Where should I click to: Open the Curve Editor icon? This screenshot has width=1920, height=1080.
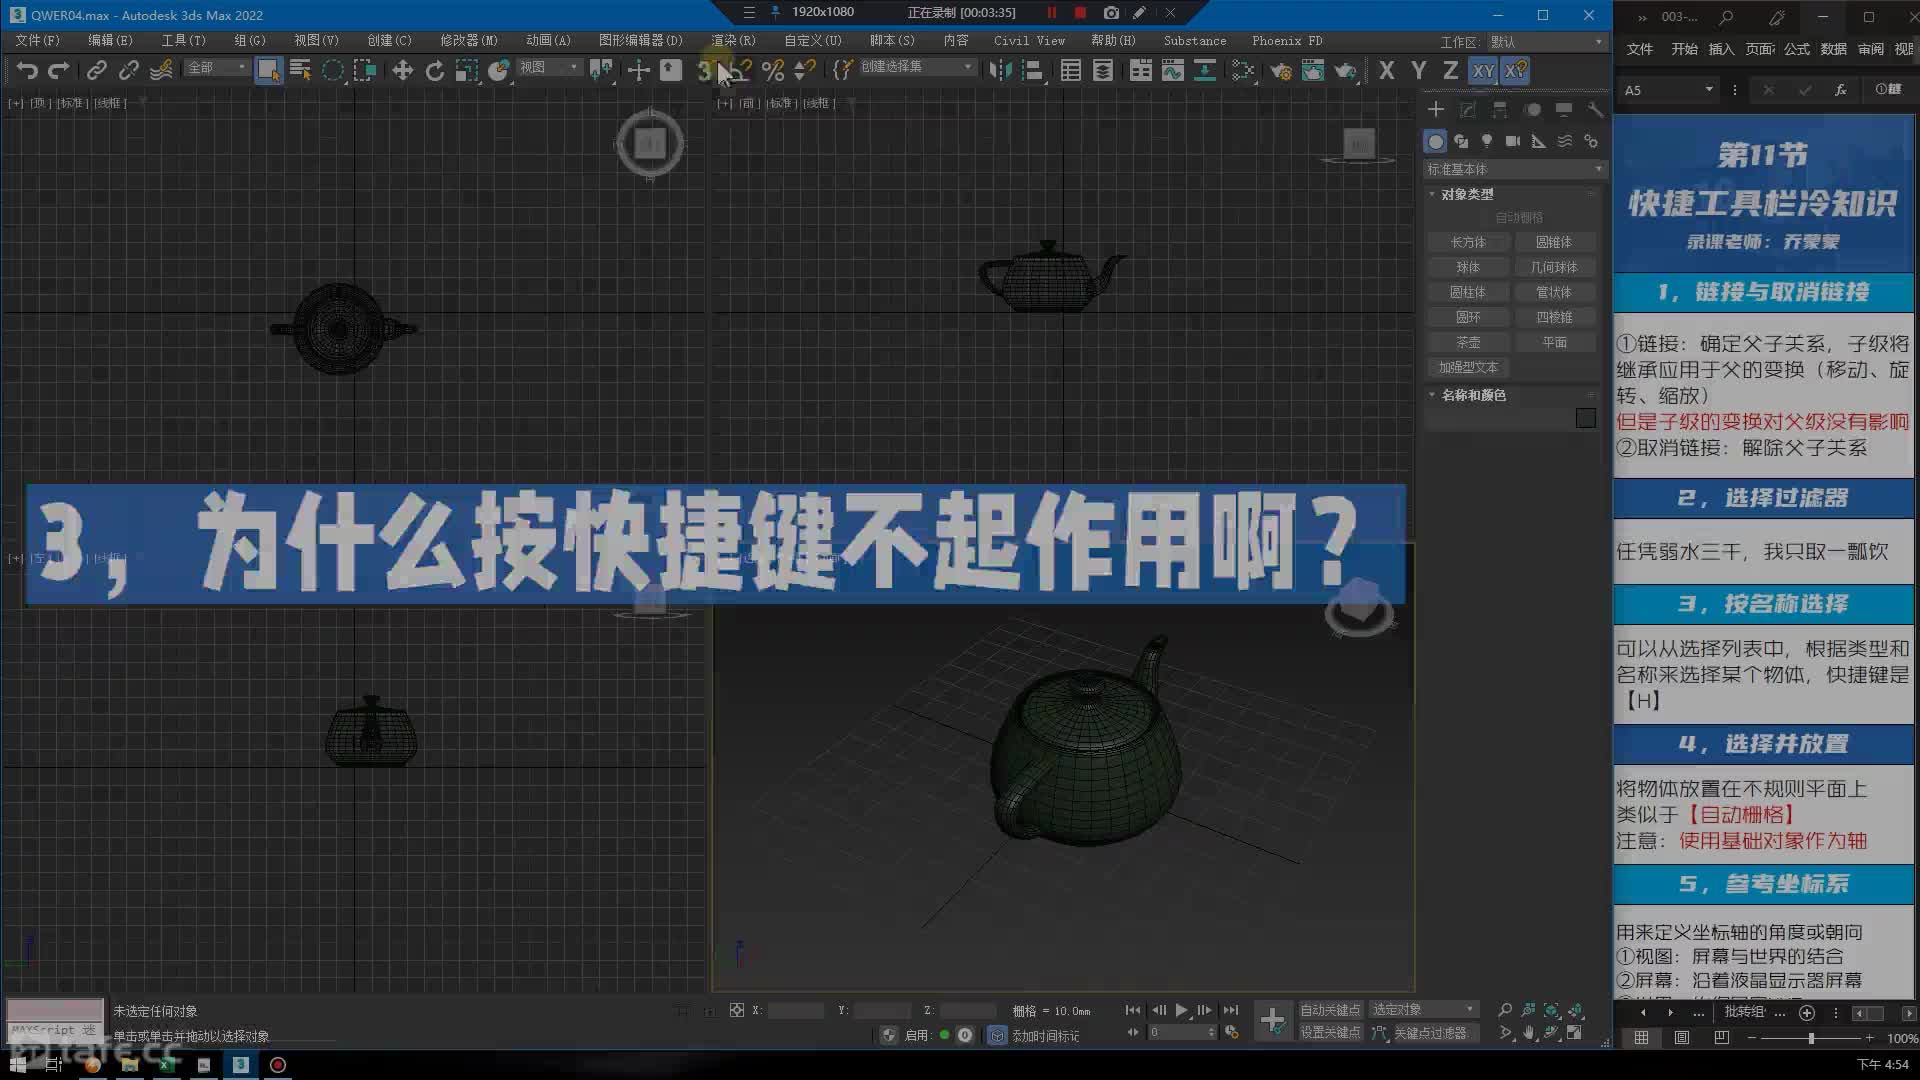(1172, 70)
